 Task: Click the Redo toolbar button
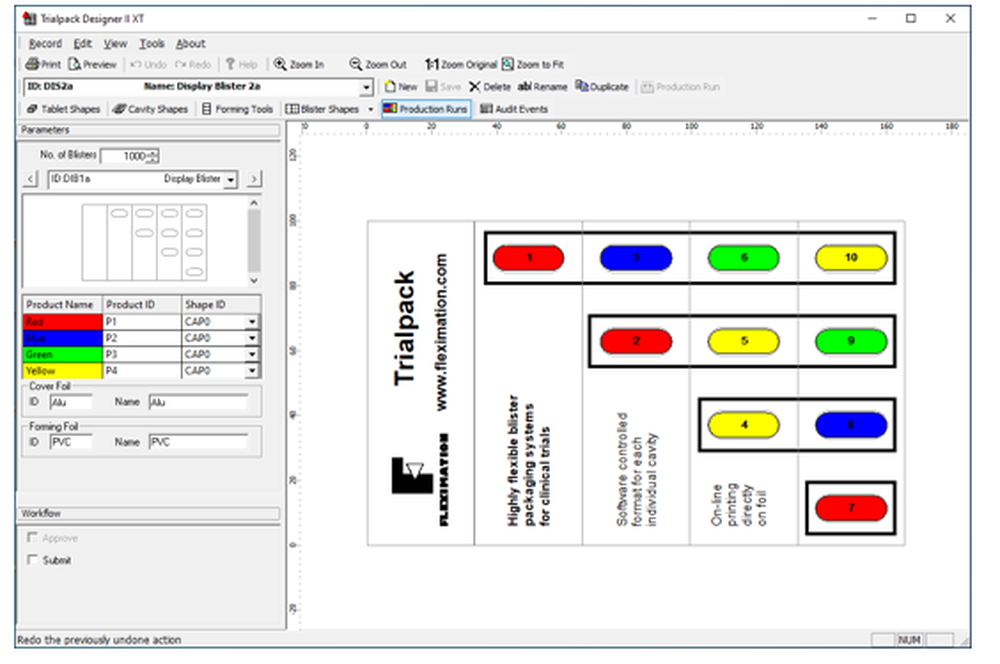pos(193,64)
